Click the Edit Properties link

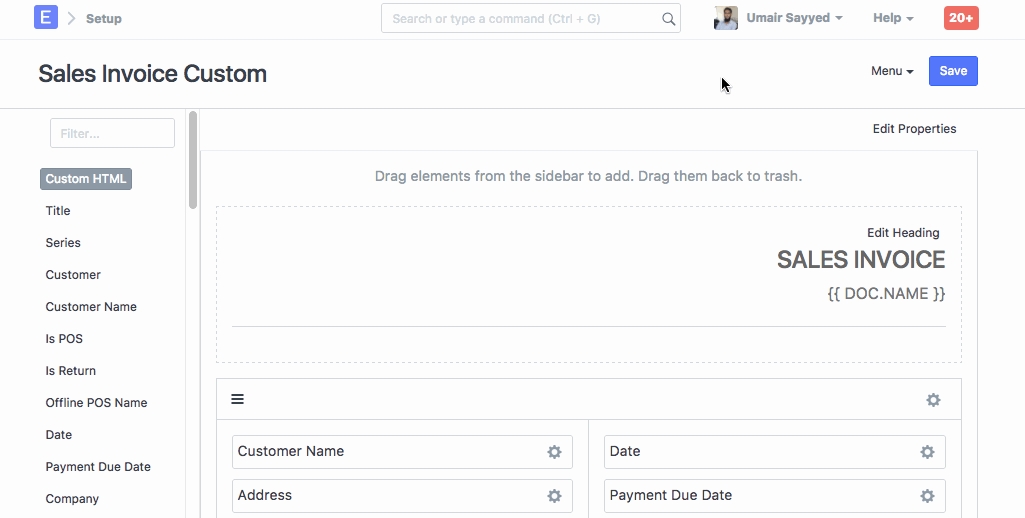[914, 129]
